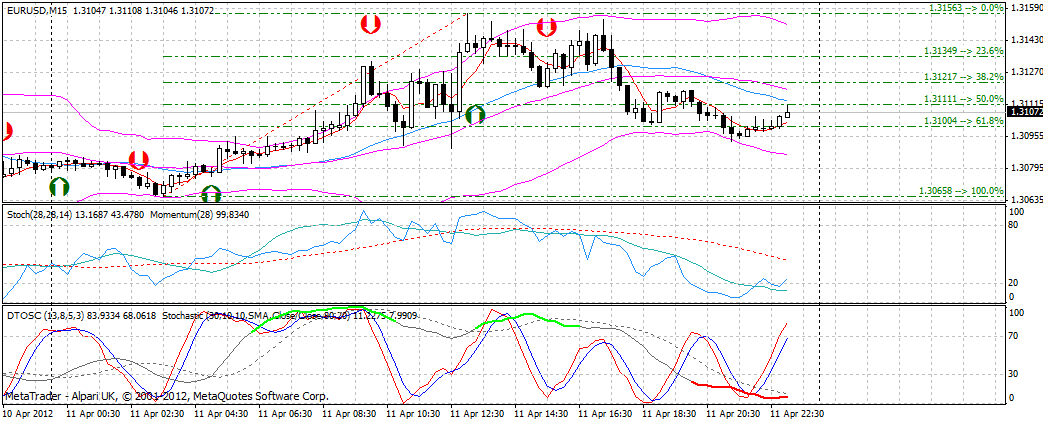Select the Fibonacci label 1.31004 --> 61.8%
This screenshot has height=421, width=1043.
coord(964,120)
